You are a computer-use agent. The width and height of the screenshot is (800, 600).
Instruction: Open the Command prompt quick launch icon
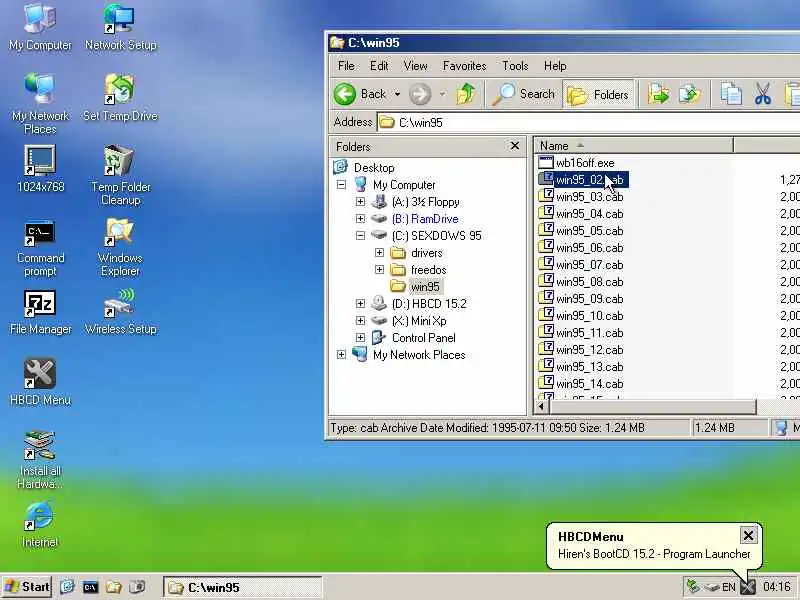point(90,587)
